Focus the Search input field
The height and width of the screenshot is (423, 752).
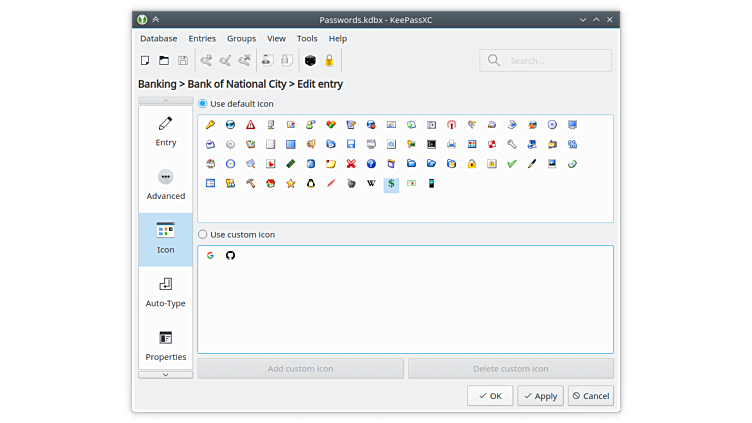coord(555,61)
